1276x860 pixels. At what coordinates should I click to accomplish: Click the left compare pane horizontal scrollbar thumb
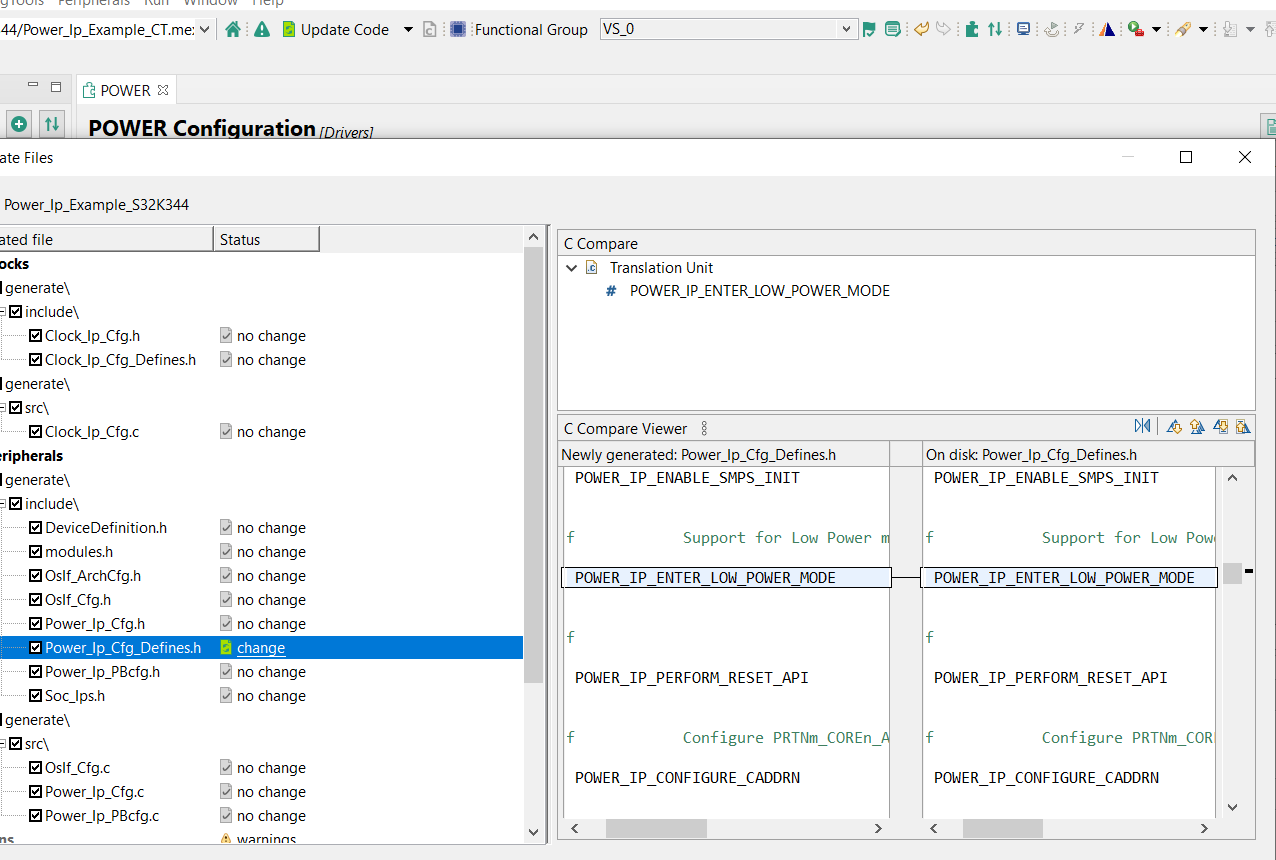coord(656,828)
